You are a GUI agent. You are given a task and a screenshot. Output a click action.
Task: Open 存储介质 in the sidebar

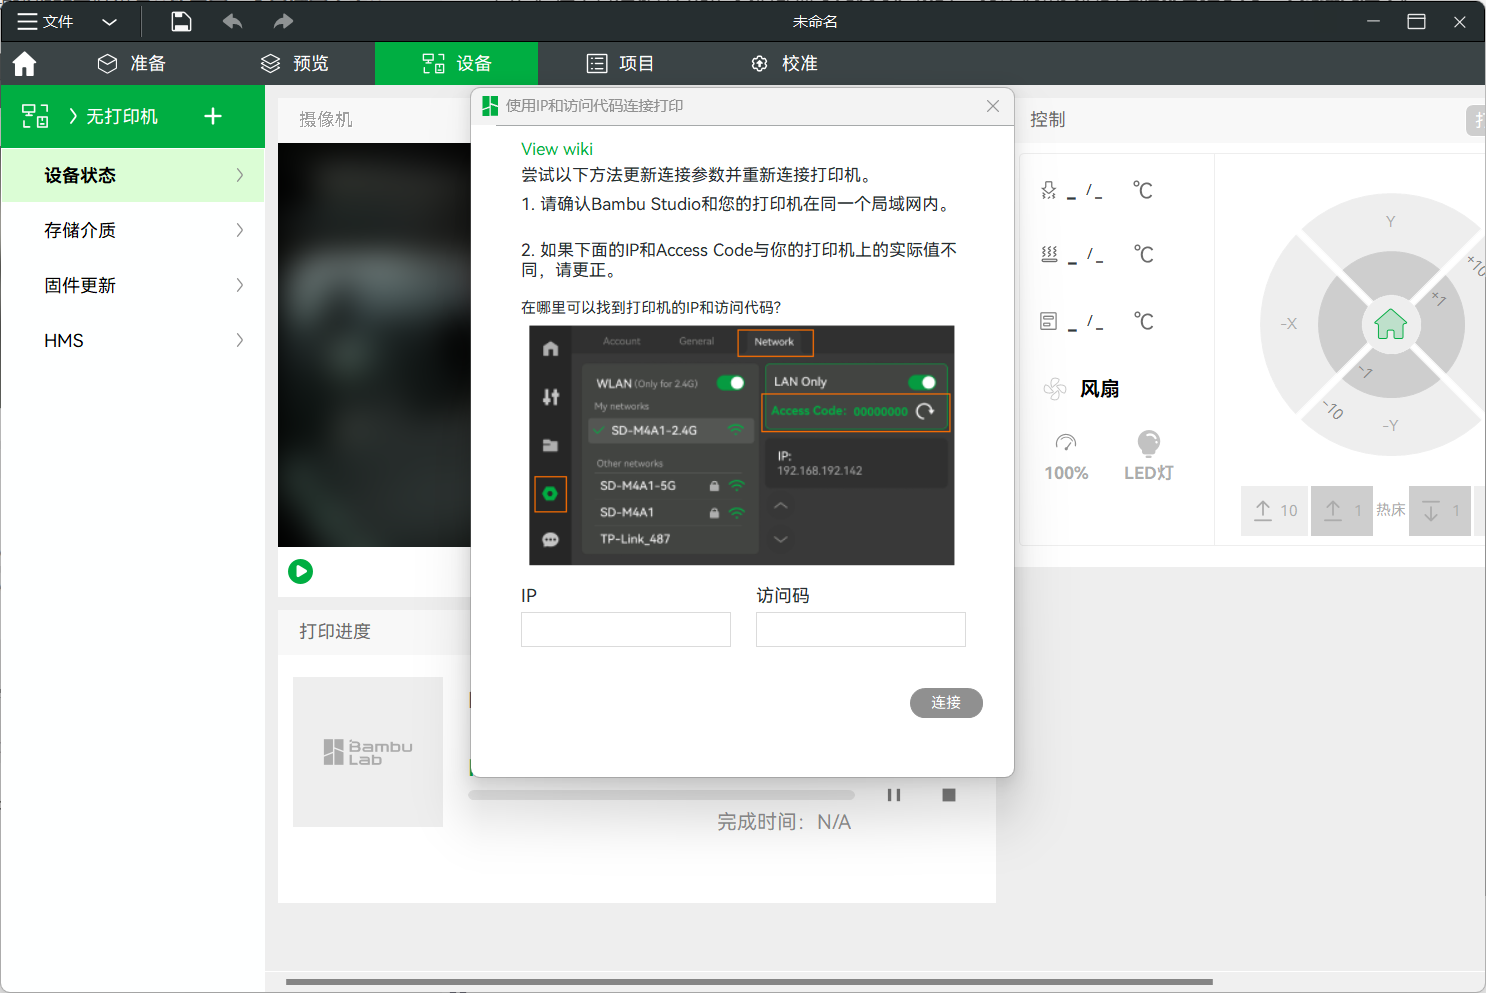133,230
